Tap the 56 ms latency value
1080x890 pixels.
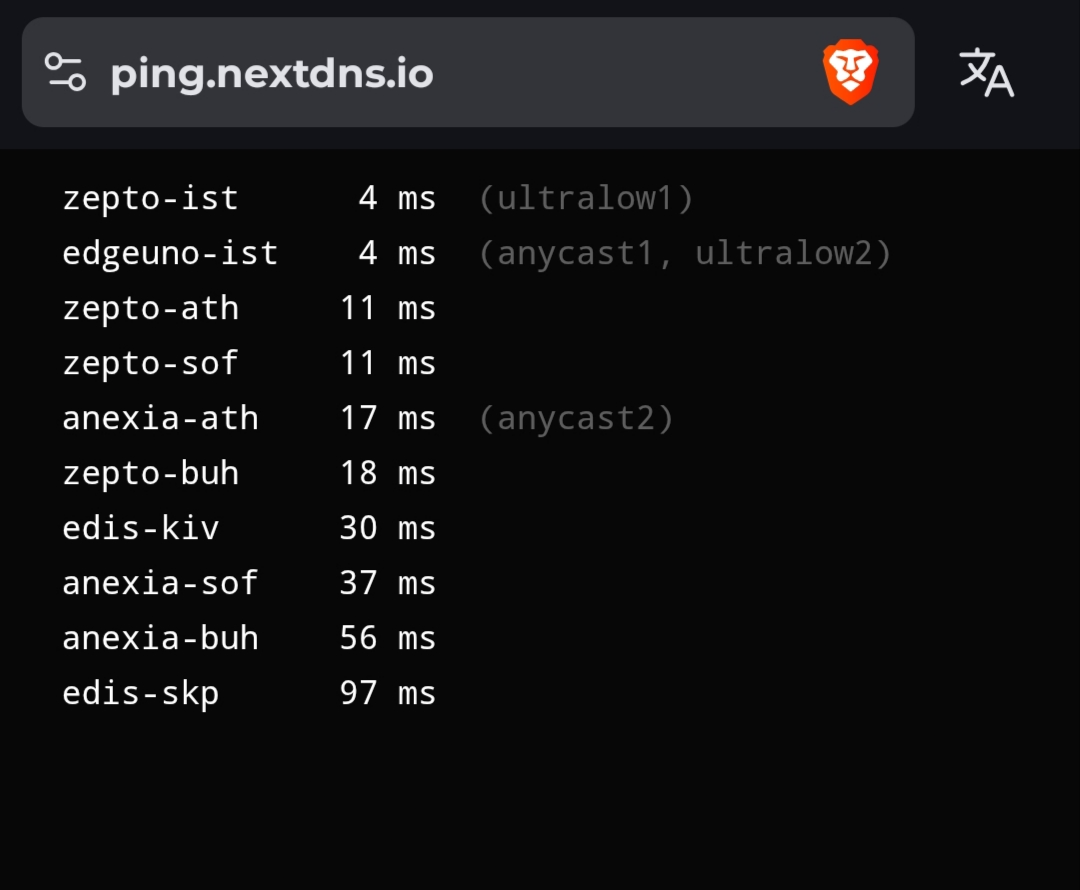[388, 638]
